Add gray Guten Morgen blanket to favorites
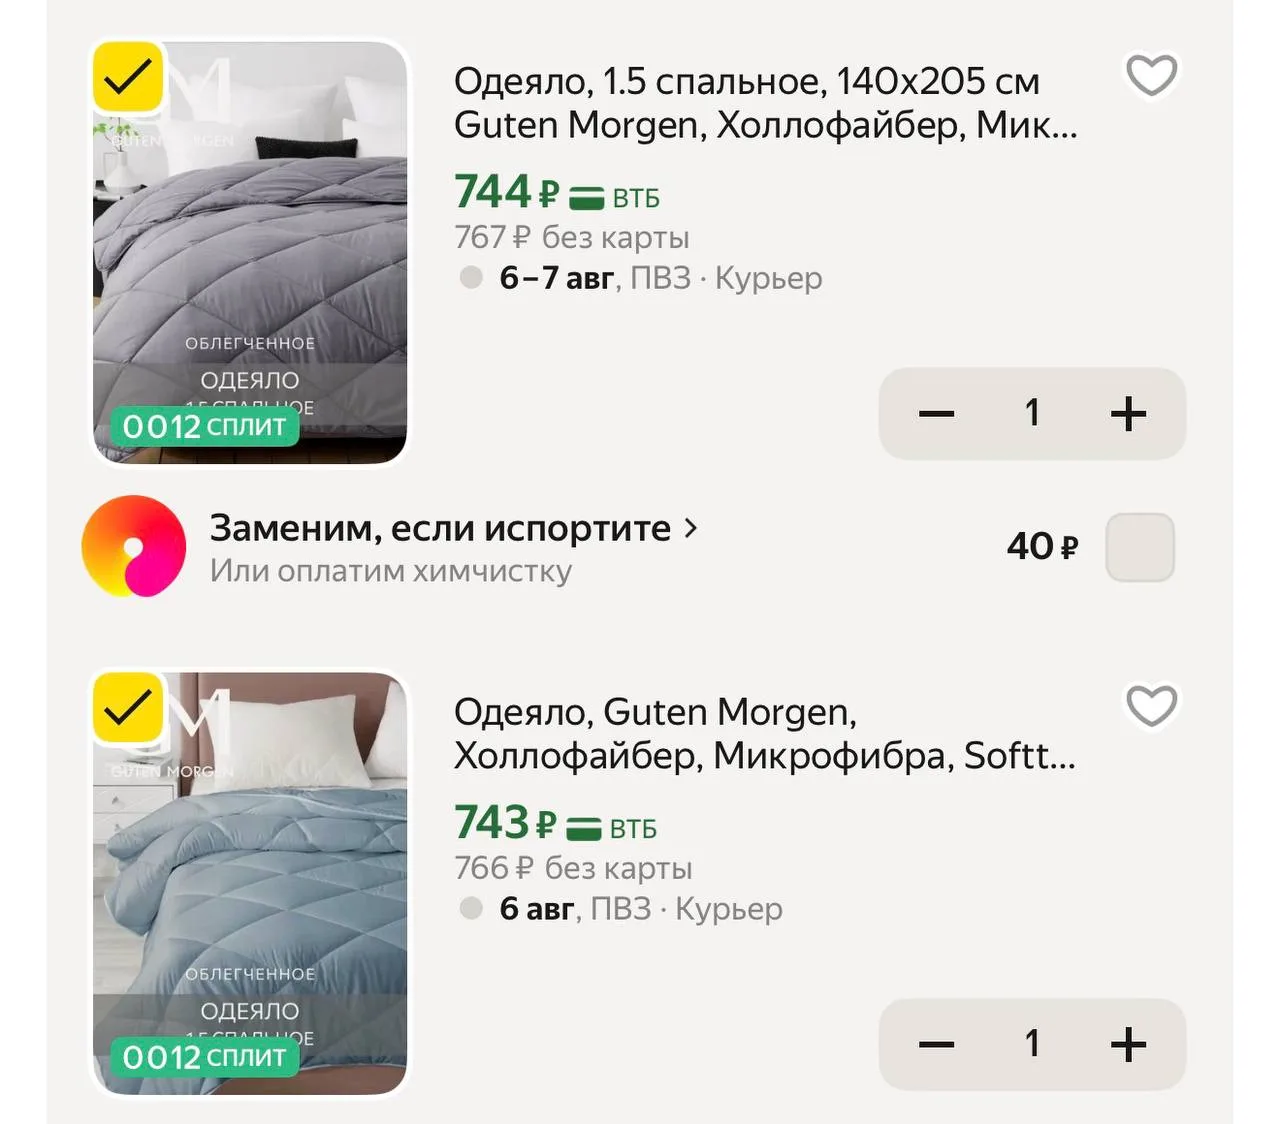Viewport: 1280px width, 1124px height. click(1152, 76)
